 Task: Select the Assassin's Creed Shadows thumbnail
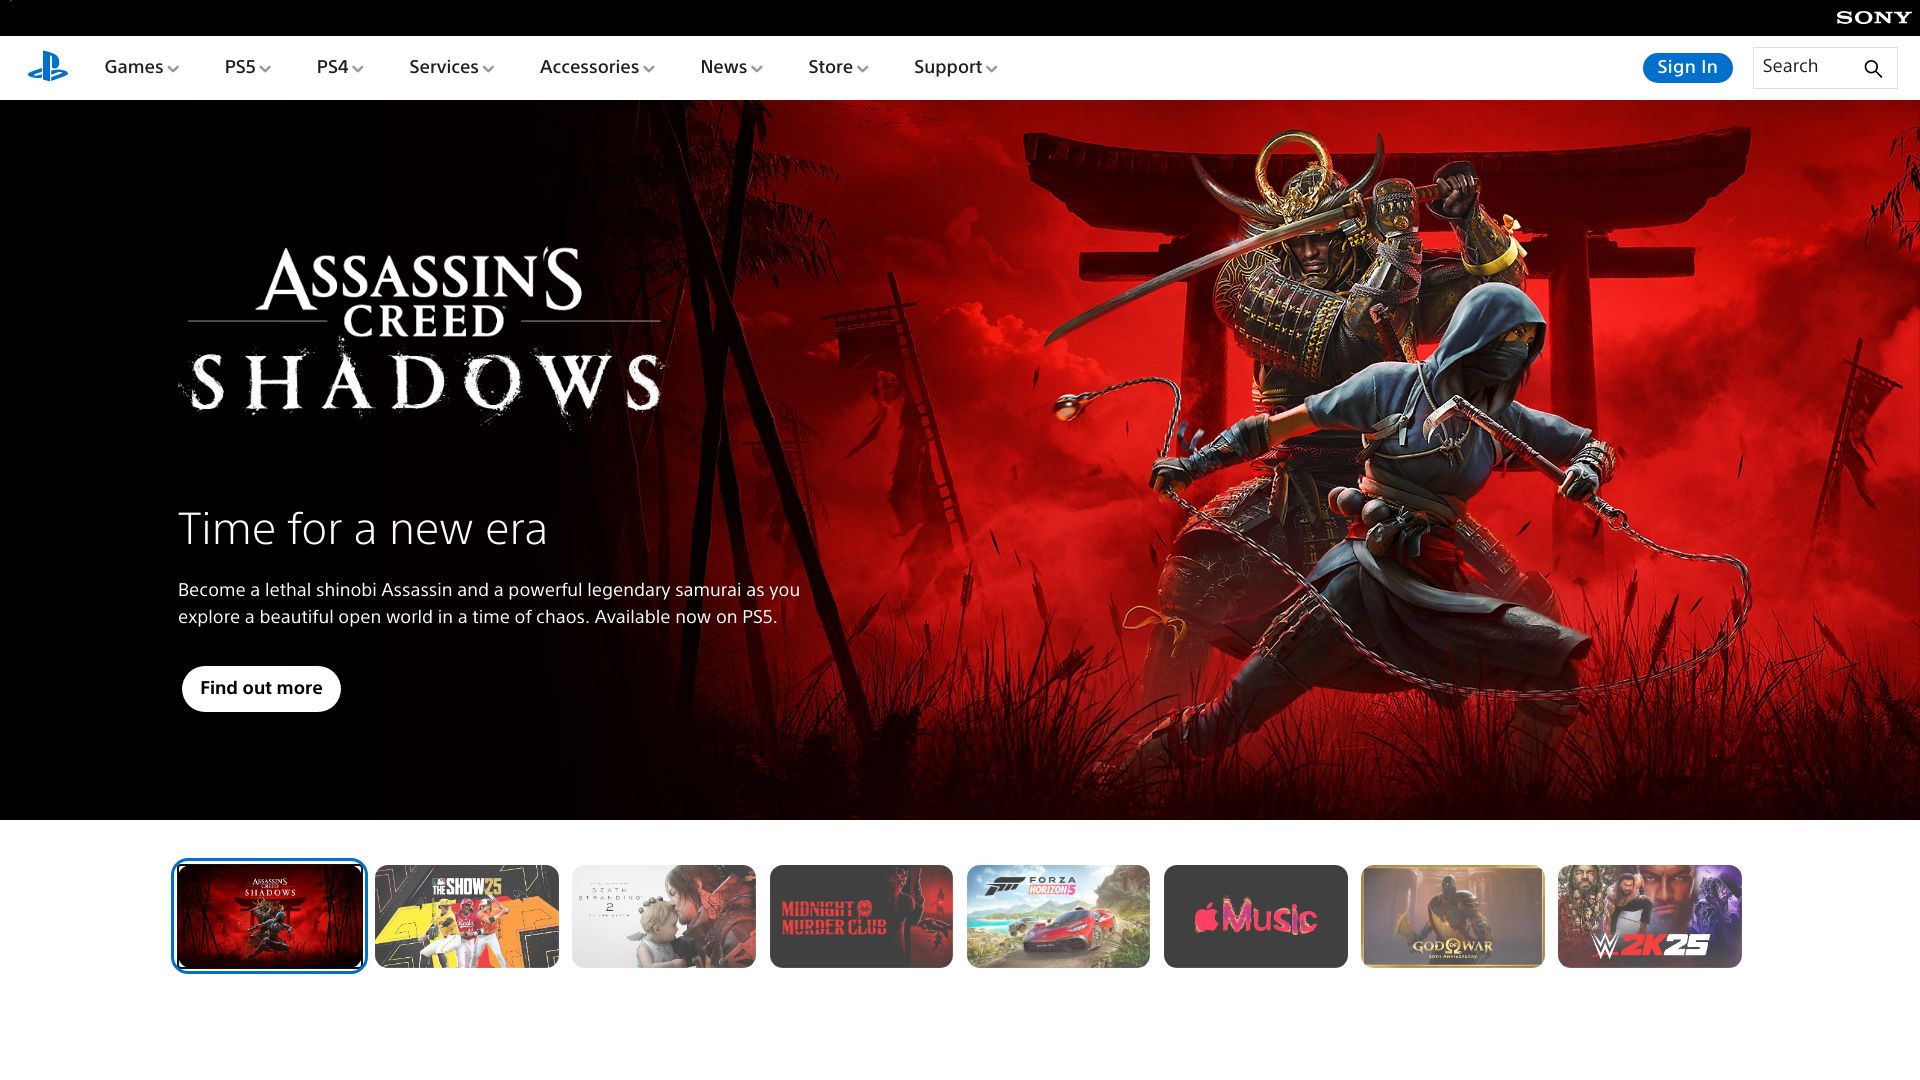269,916
